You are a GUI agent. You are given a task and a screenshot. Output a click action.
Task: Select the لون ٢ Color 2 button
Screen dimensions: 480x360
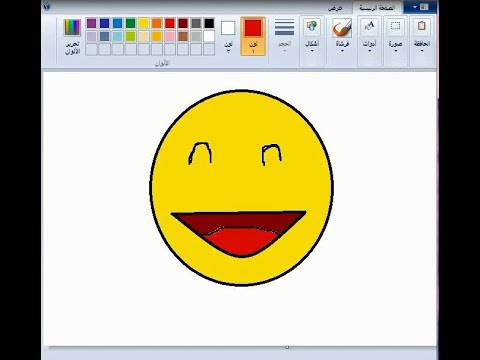tap(228, 36)
